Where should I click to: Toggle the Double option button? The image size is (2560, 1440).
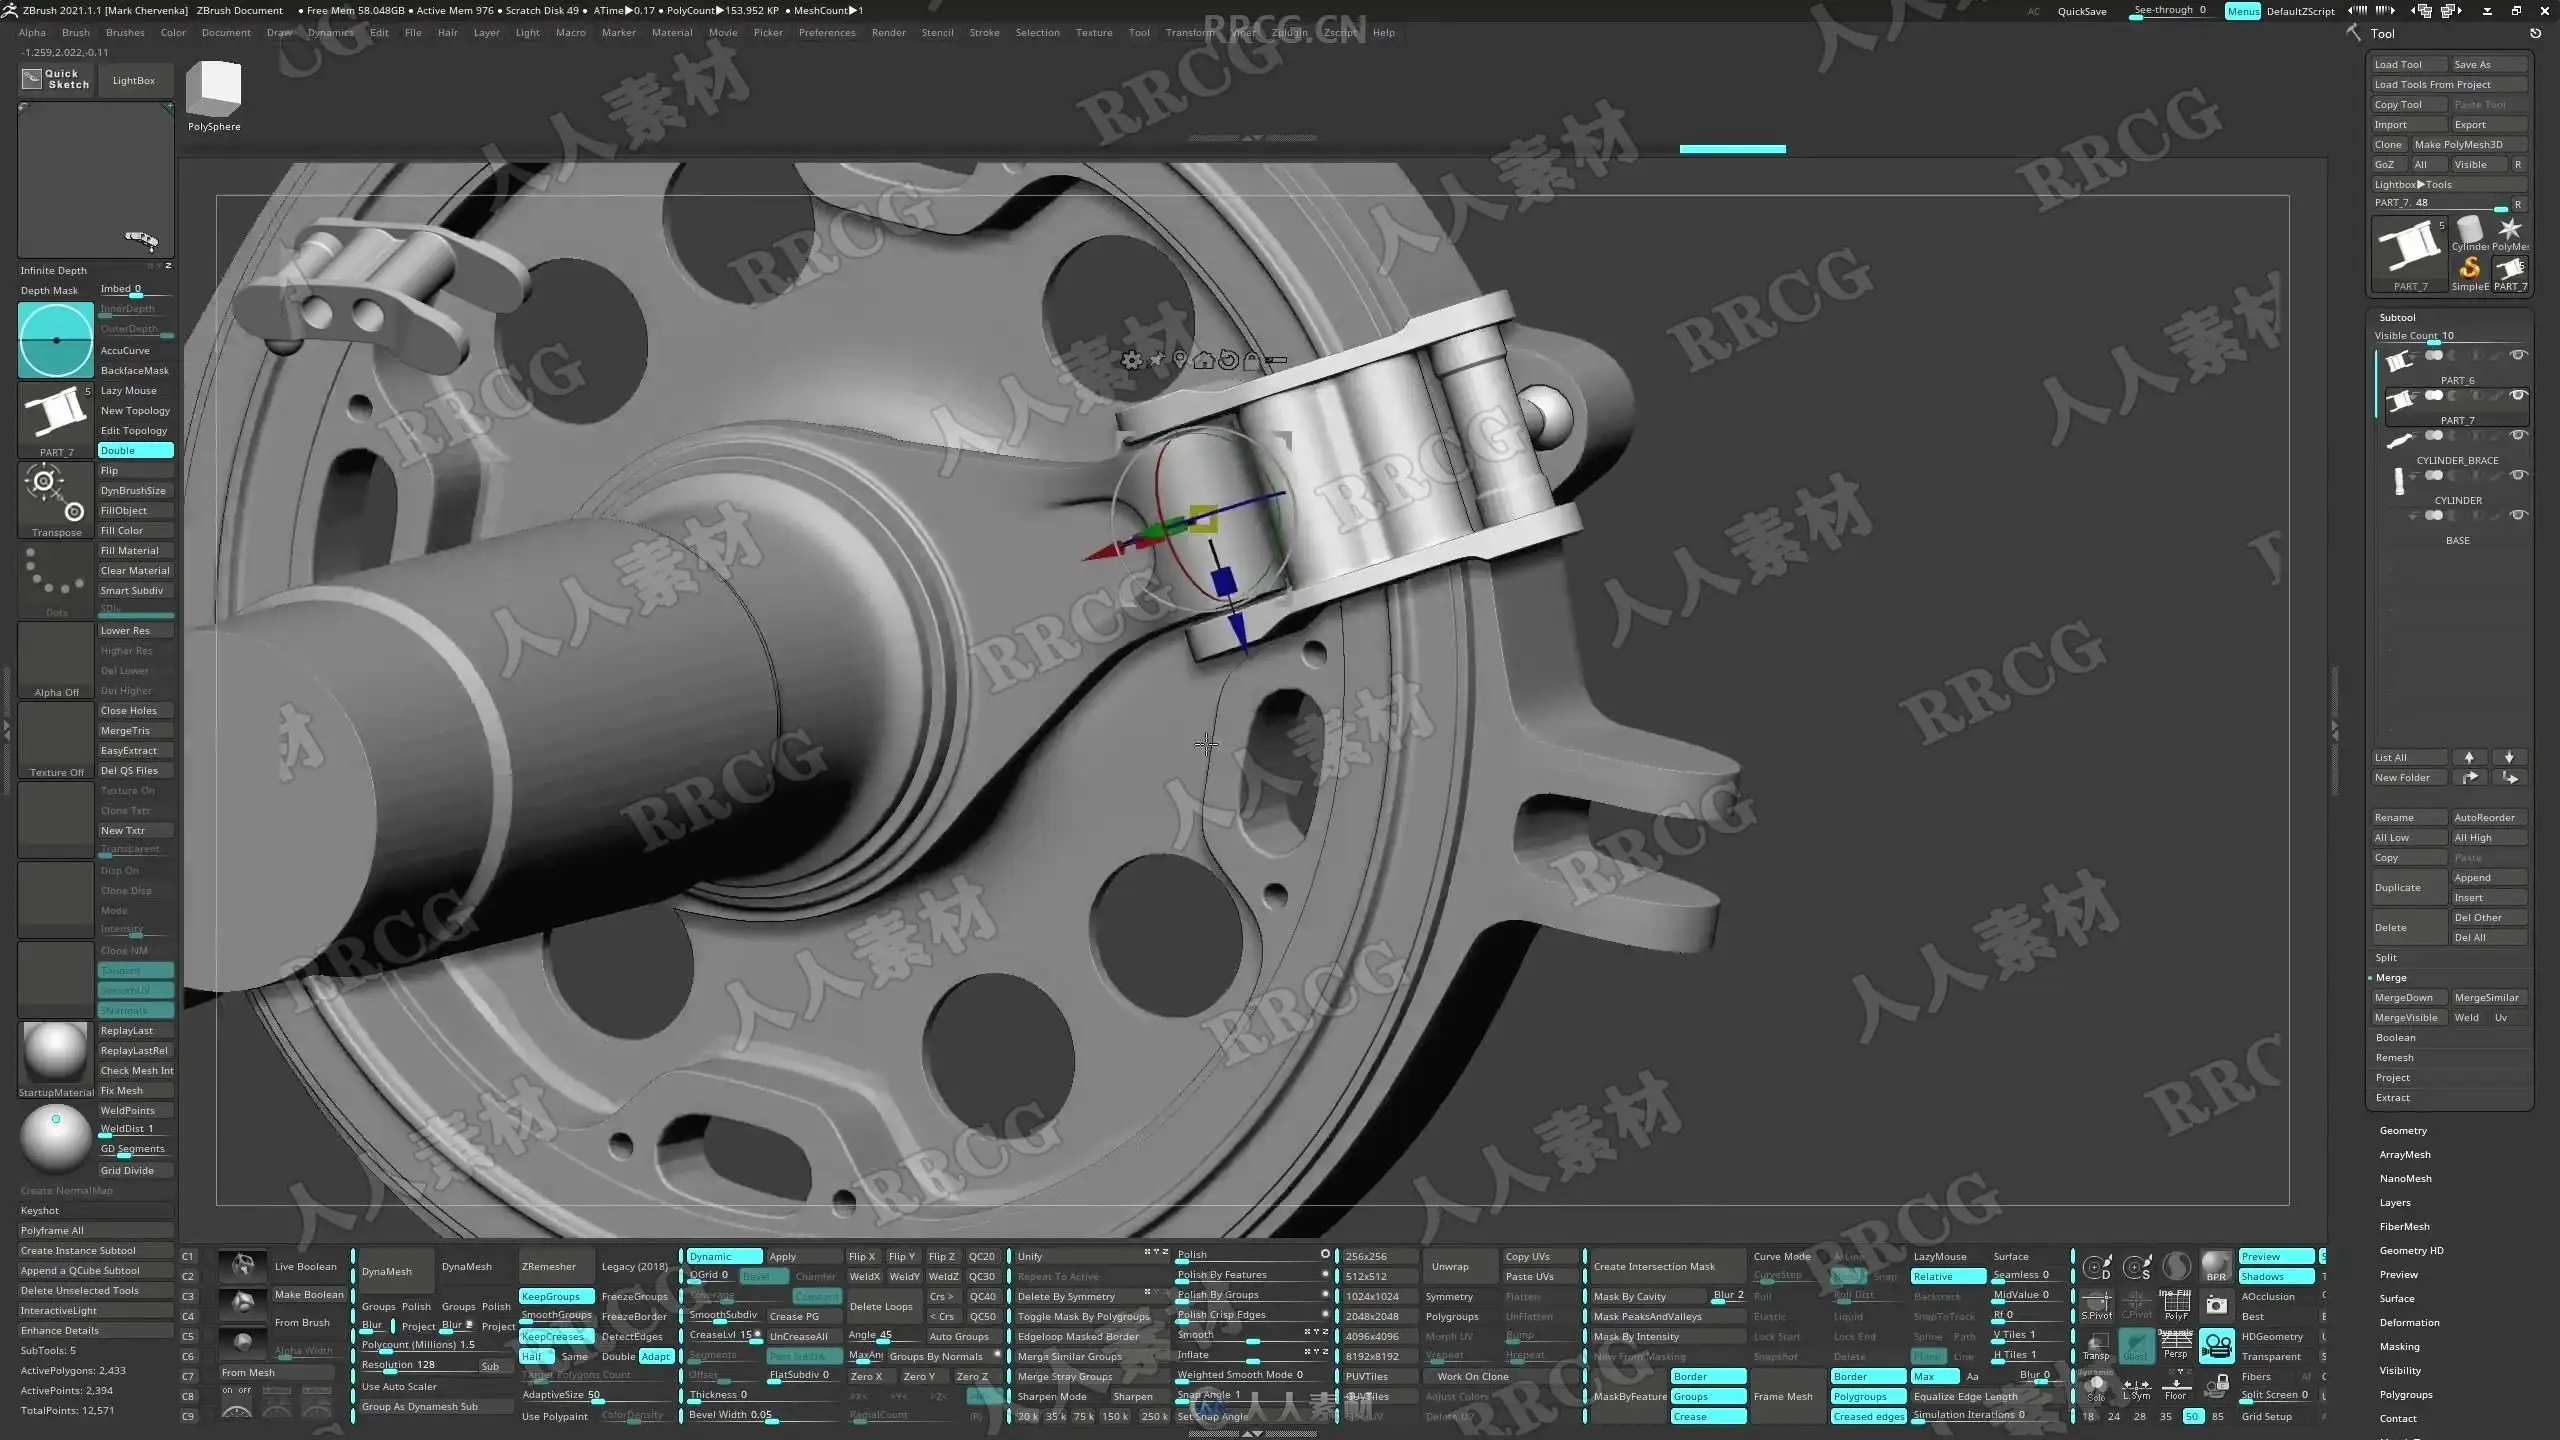coord(136,451)
